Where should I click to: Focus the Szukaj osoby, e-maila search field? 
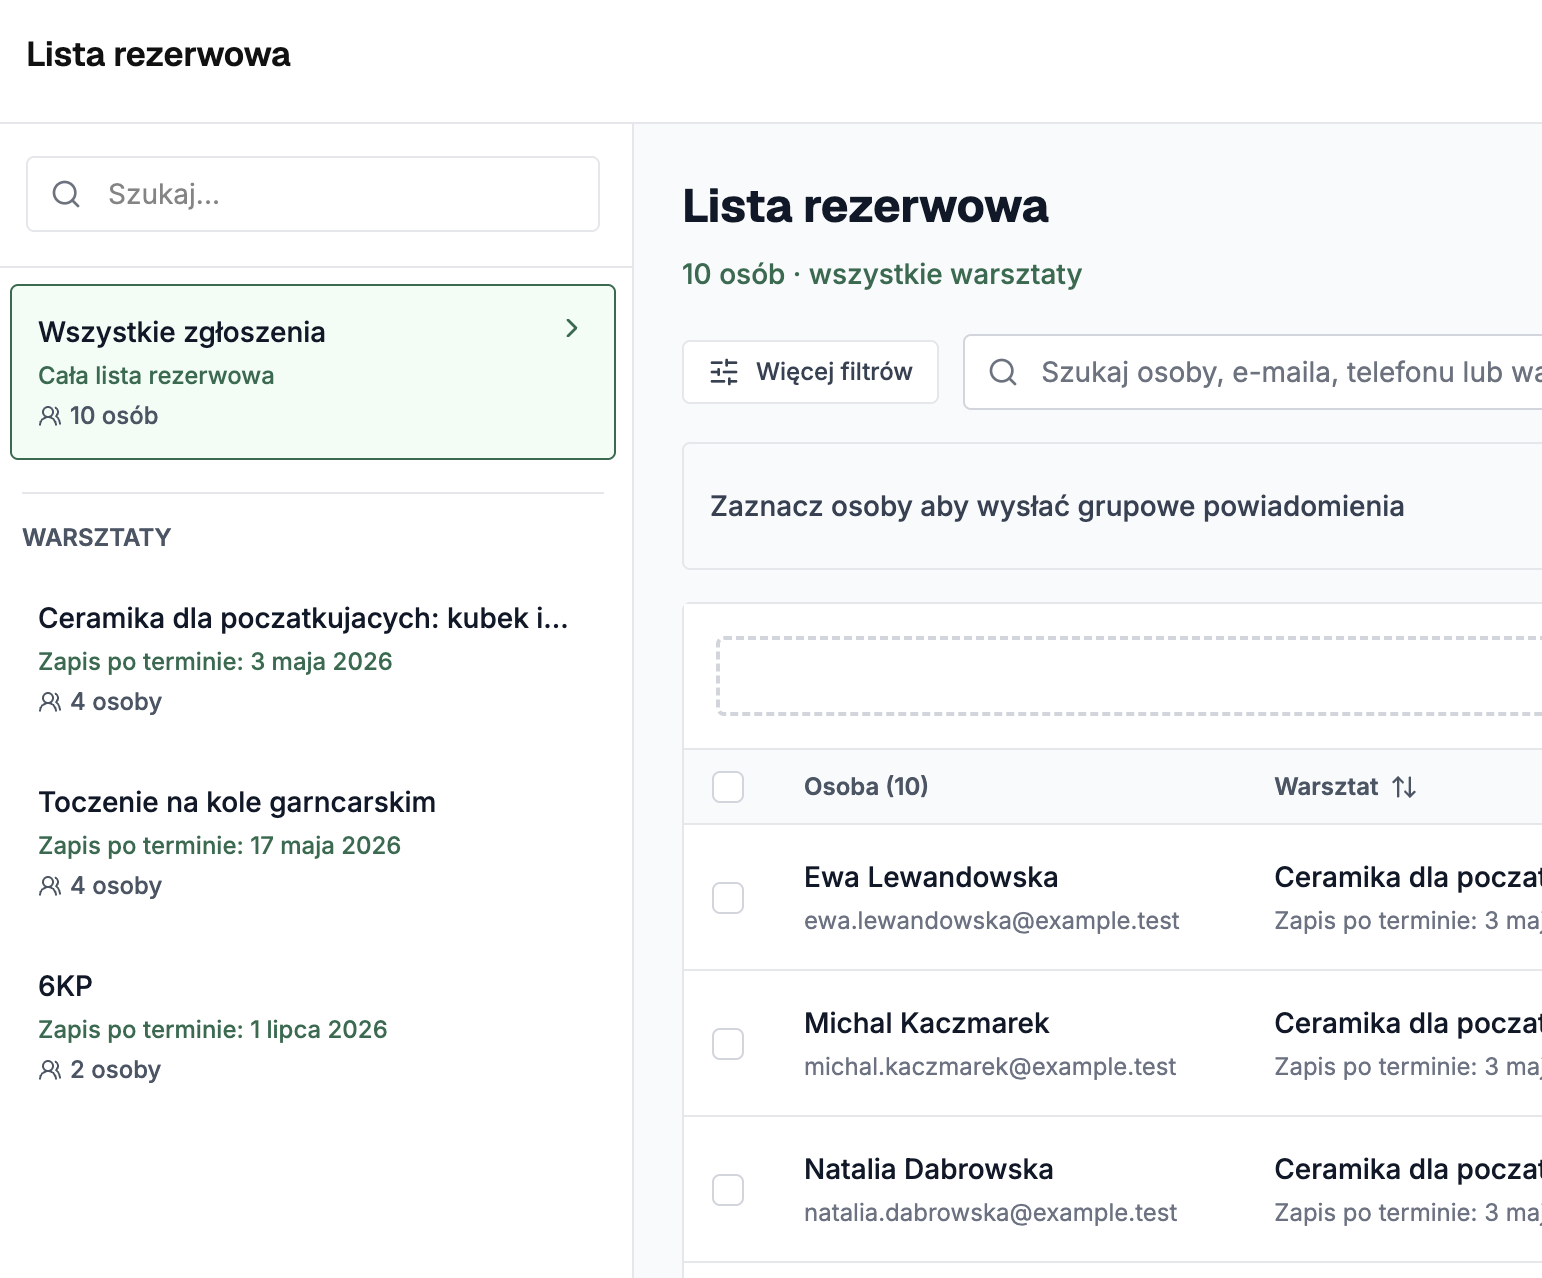point(1252,372)
